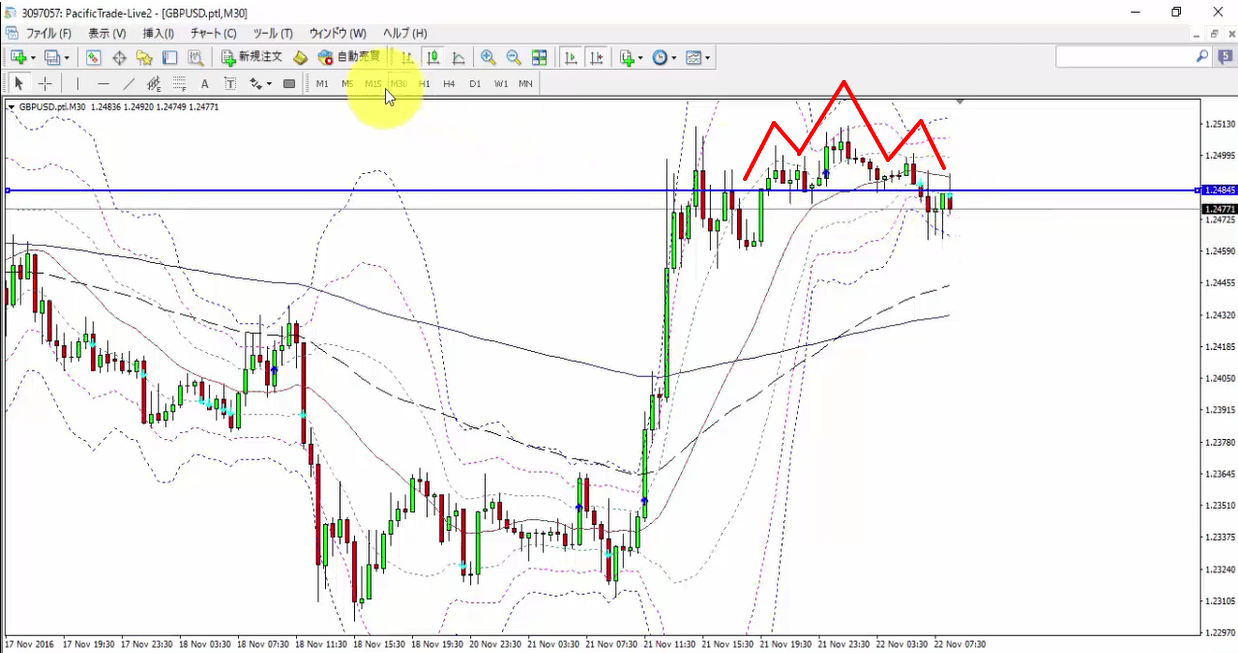Switch to D1 timeframe
This screenshot has width=1238, height=653.
click(x=475, y=84)
